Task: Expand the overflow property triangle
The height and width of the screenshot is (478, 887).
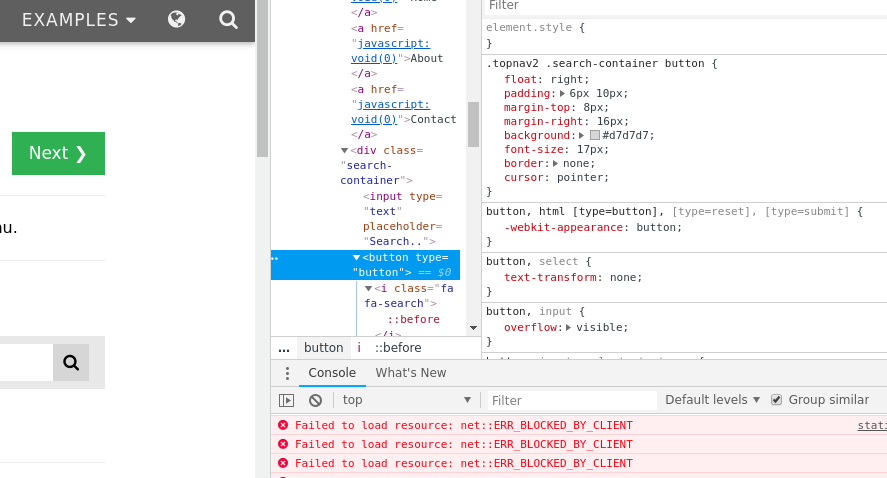Action: coord(568,327)
